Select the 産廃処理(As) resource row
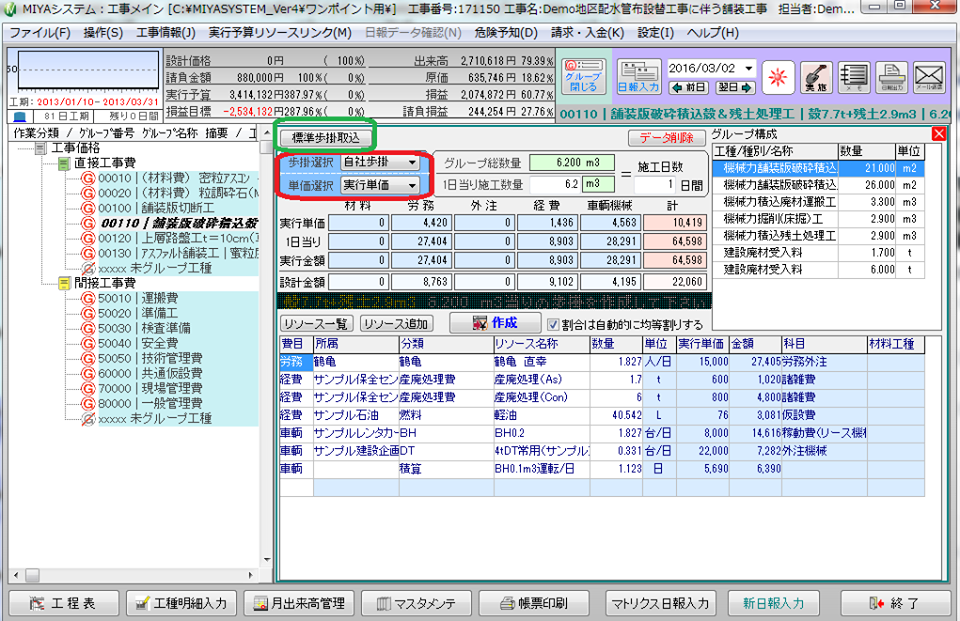This screenshot has height=621, width=960. point(601,380)
